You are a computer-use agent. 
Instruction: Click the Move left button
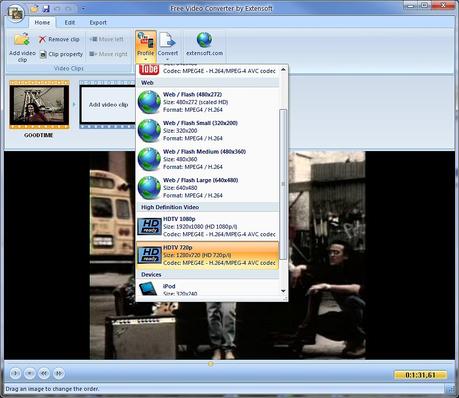[107, 39]
